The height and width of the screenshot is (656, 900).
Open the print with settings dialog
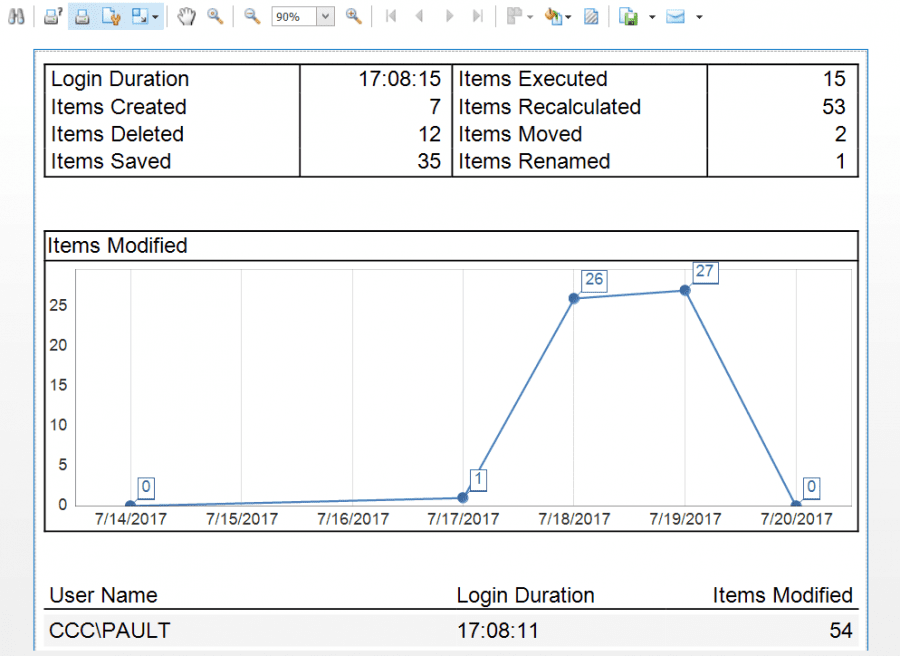(52, 16)
